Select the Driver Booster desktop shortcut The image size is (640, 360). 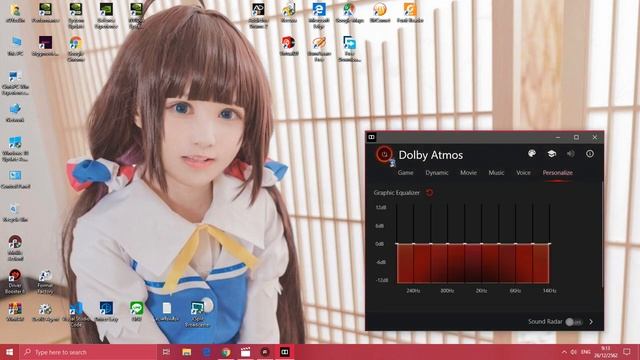15,281
